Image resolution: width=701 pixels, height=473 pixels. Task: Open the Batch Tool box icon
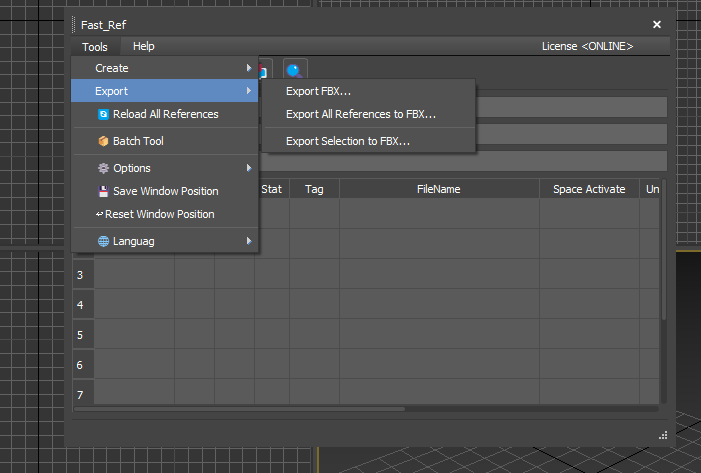click(x=103, y=141)
